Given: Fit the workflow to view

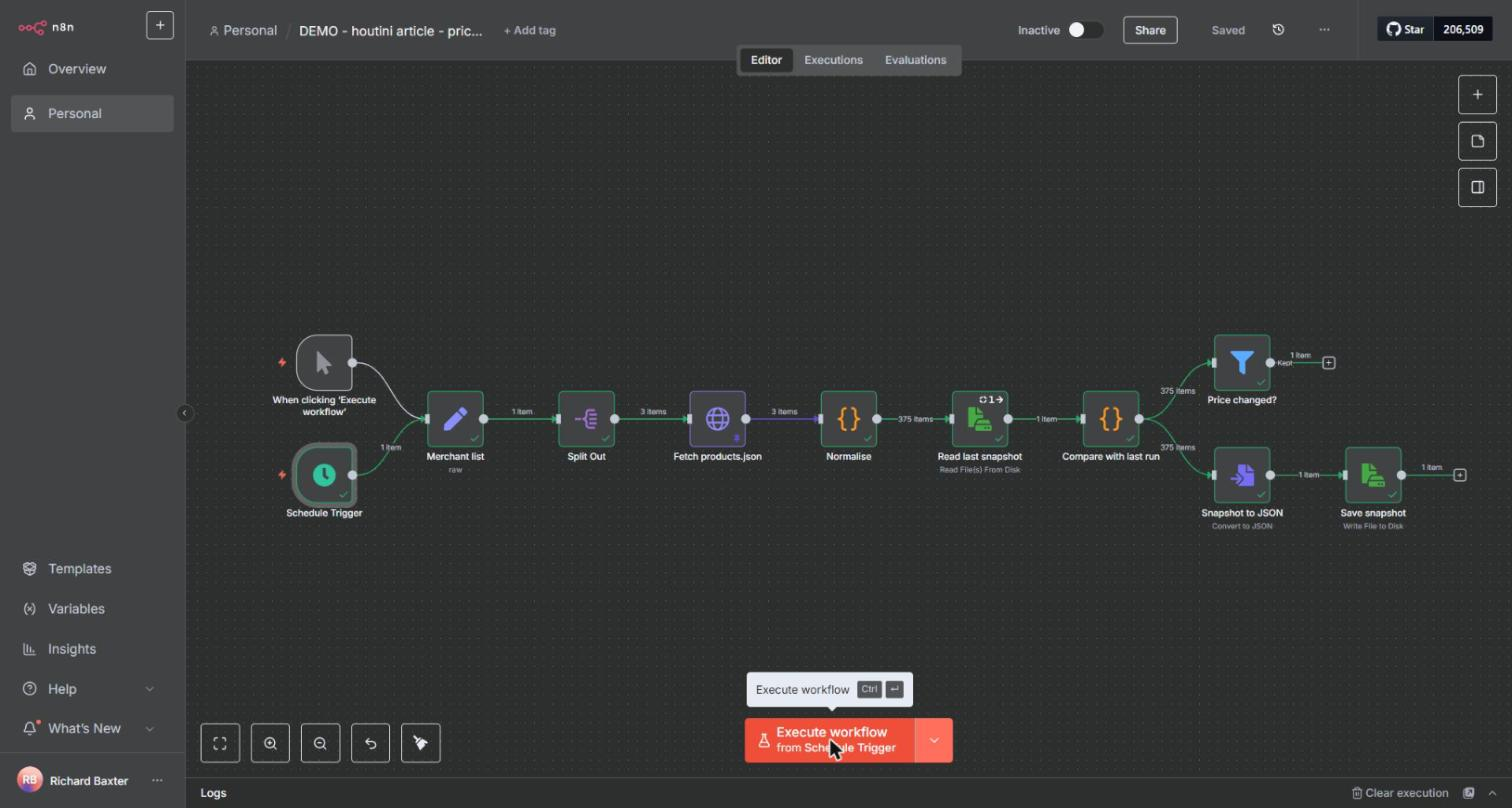Looking at the screenshot, I should 220,743.
